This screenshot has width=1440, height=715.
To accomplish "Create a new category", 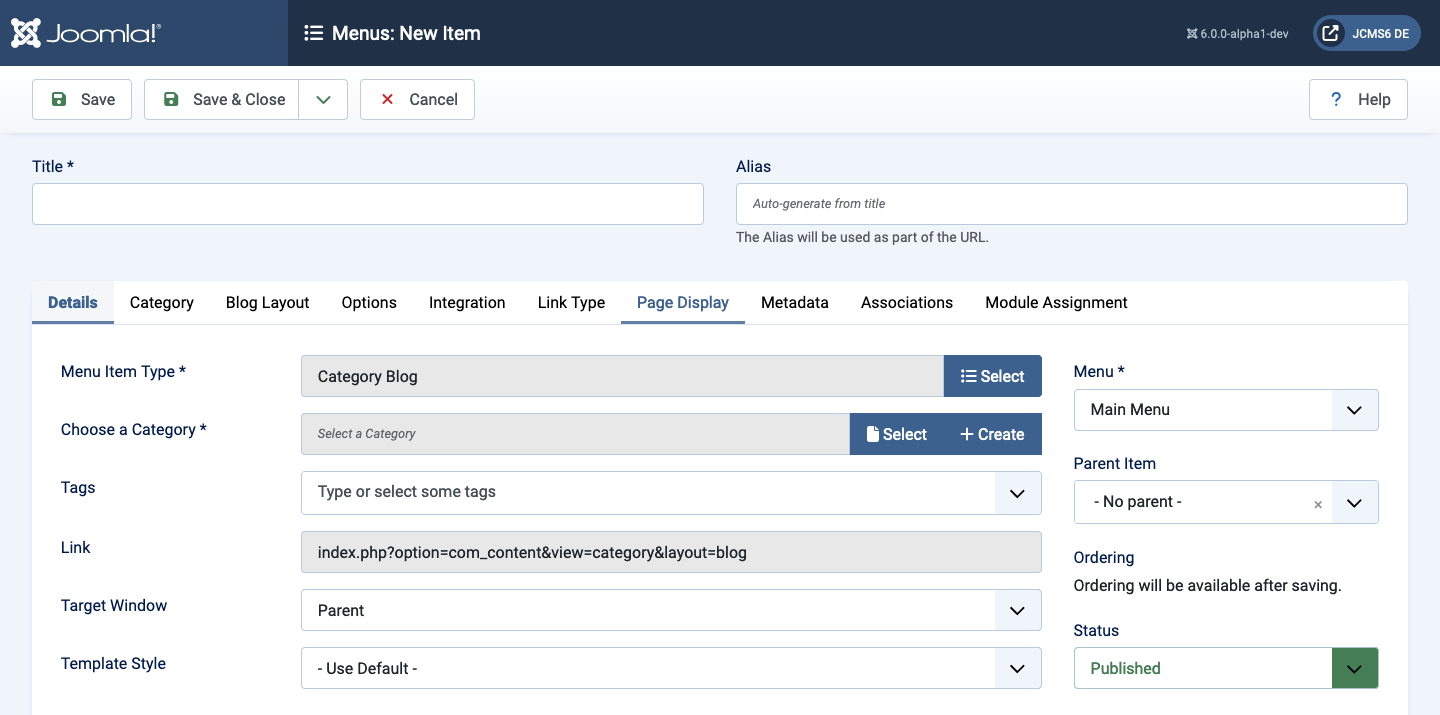I will [993, 434].
